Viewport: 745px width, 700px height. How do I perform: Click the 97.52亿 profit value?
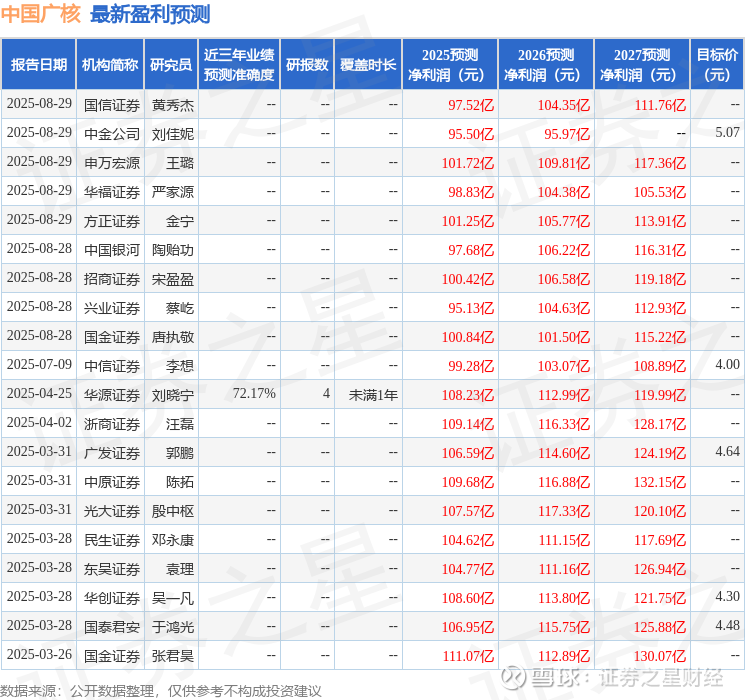[x=471, y=105]
